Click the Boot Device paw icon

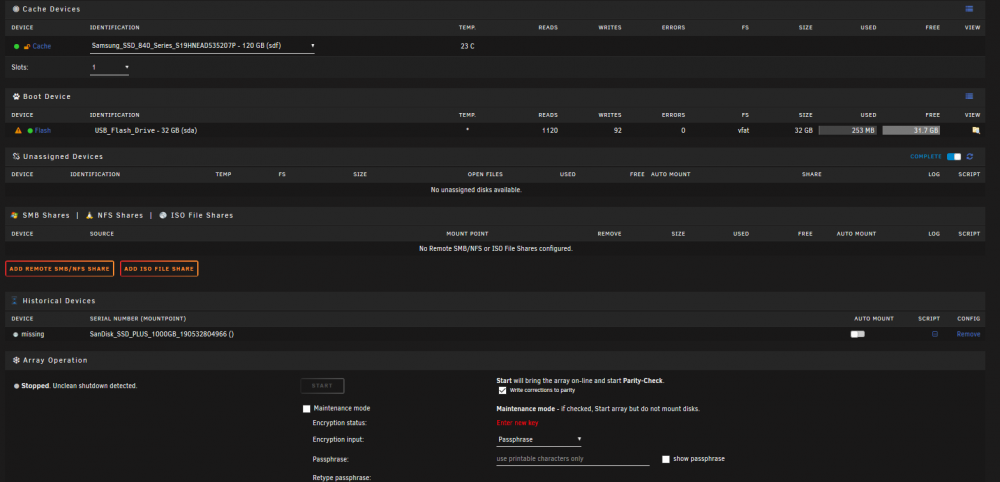16,96
